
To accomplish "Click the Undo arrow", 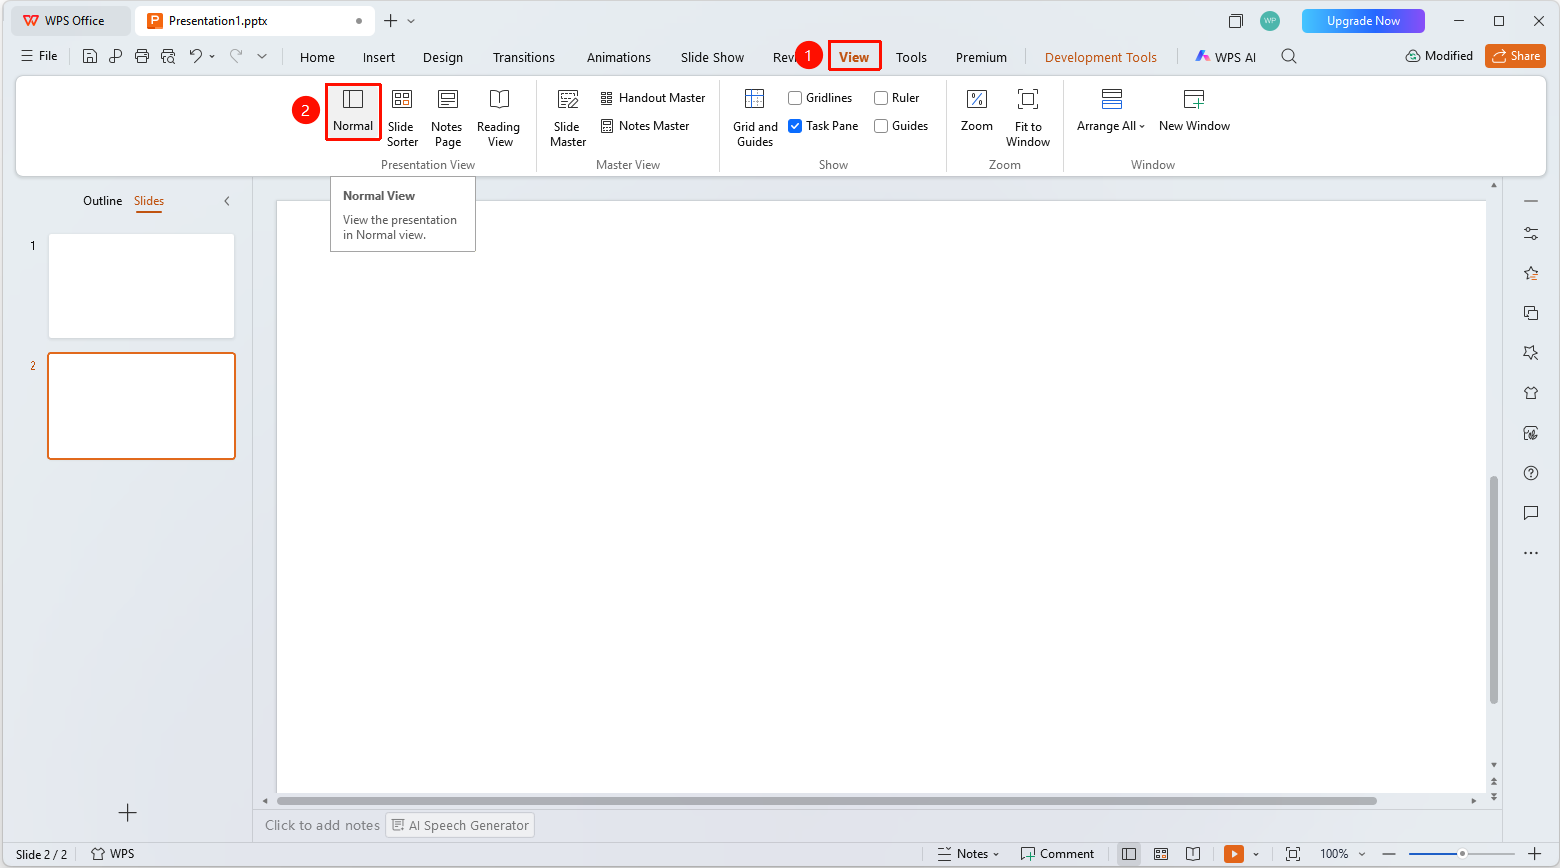I will pyautogui.click(x=196, y=56).
